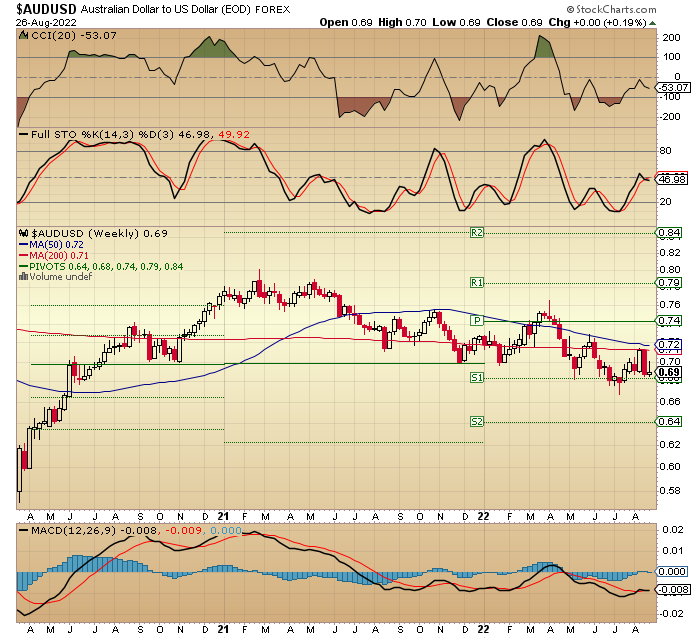Click the 0.66 price axis label

[x=670, y=401]
